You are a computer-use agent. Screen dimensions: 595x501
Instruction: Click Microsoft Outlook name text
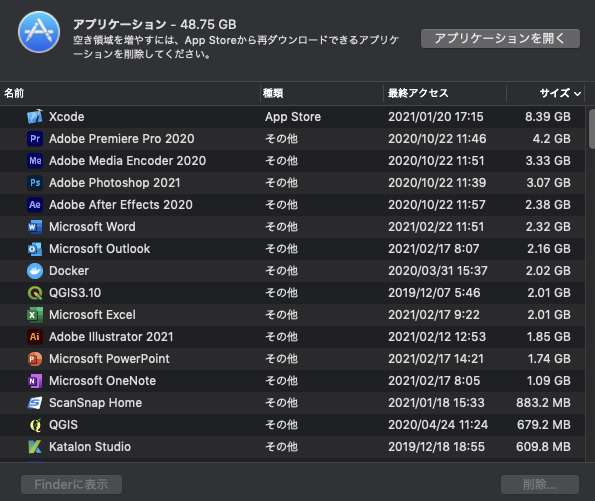[99, 249]
